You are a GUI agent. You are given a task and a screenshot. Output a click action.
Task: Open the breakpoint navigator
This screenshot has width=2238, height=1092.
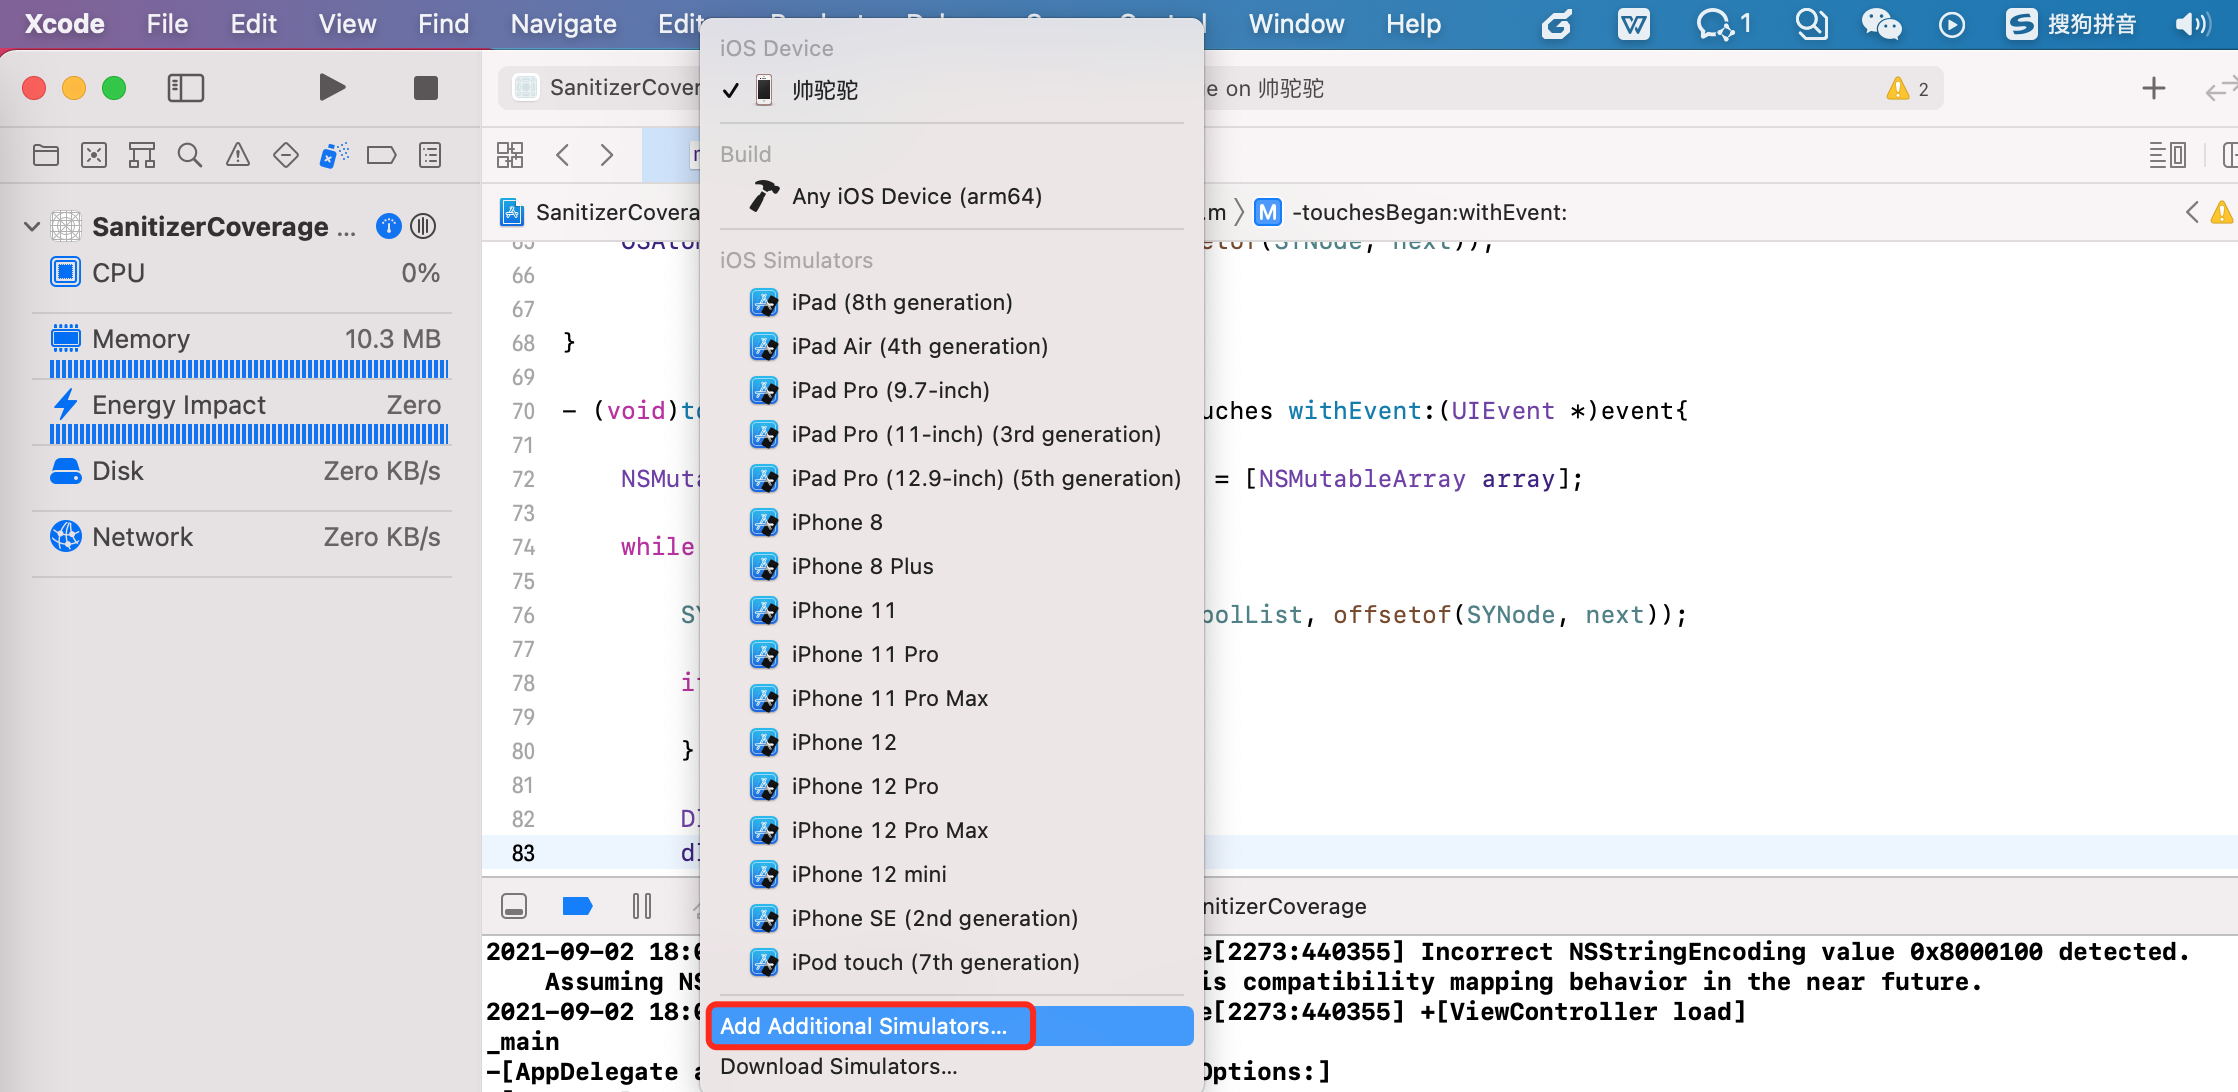coord(382,155)
